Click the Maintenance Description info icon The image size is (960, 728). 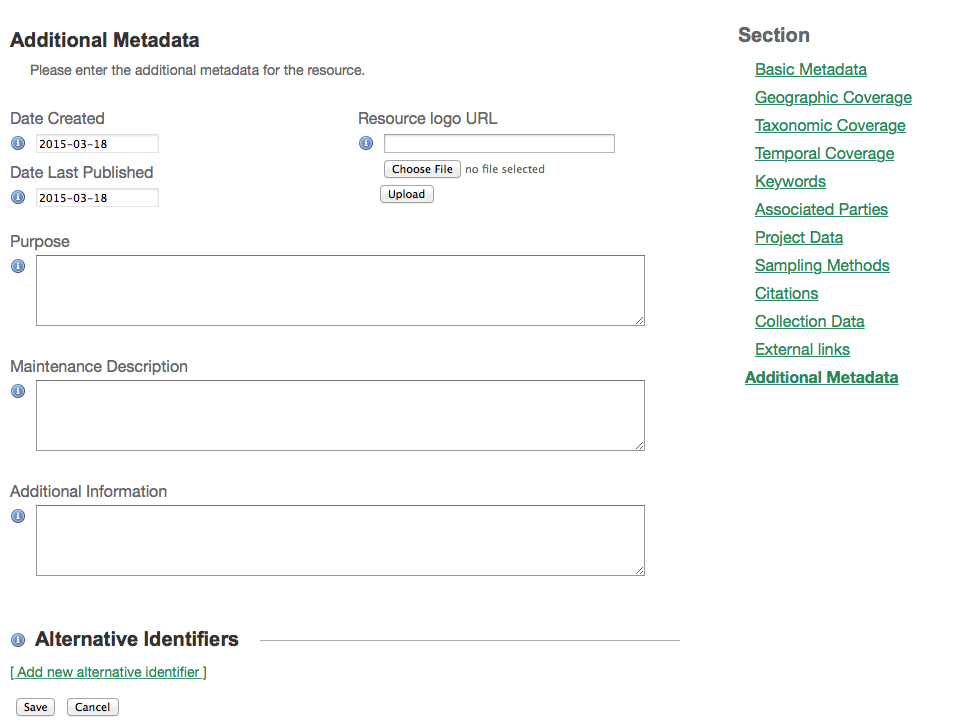click(17, 391)
